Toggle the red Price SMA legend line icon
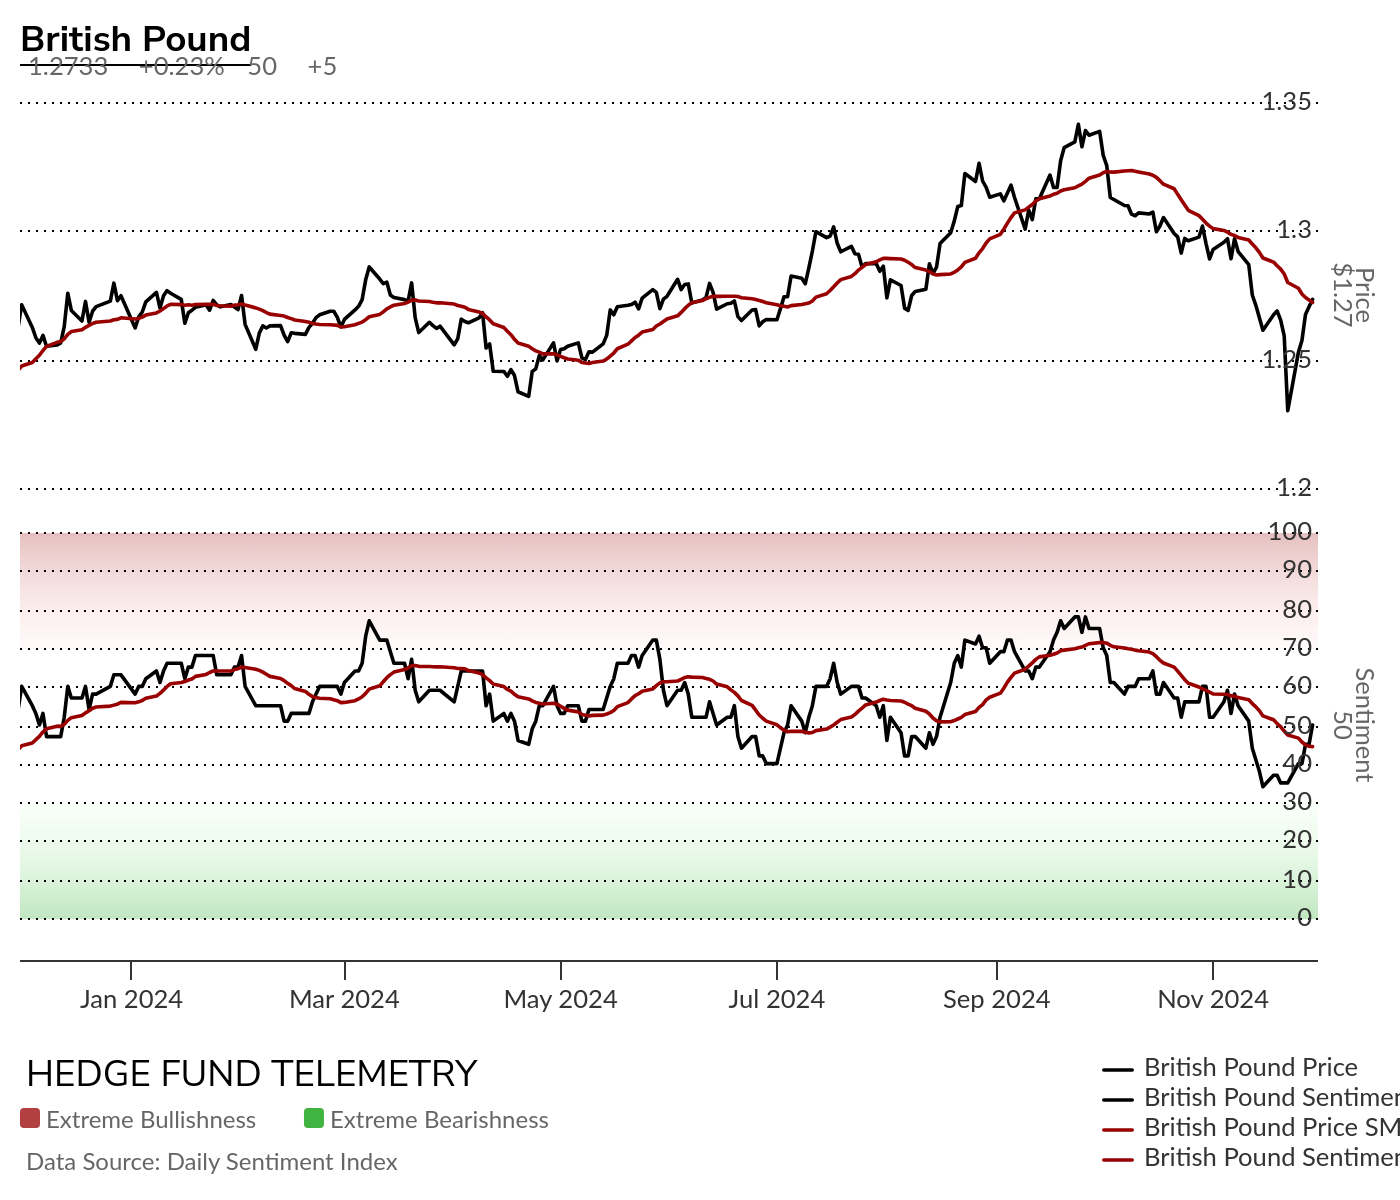 coord(1118,1129)
